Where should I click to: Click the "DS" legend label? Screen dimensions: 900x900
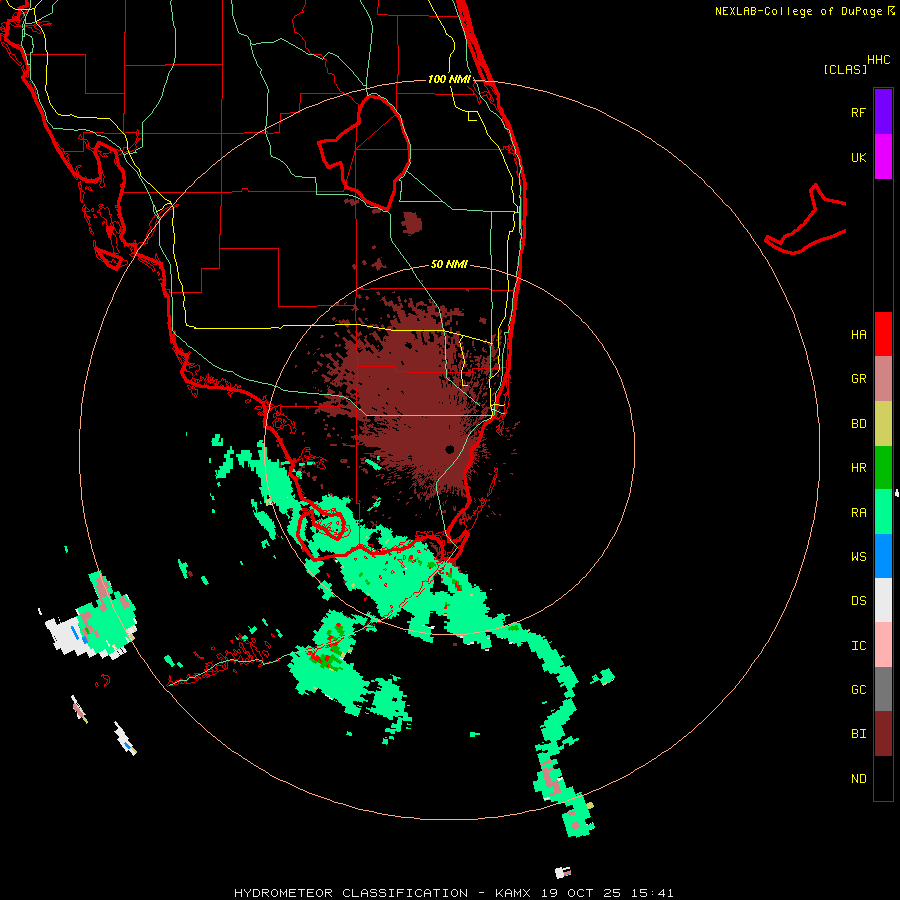858,601
